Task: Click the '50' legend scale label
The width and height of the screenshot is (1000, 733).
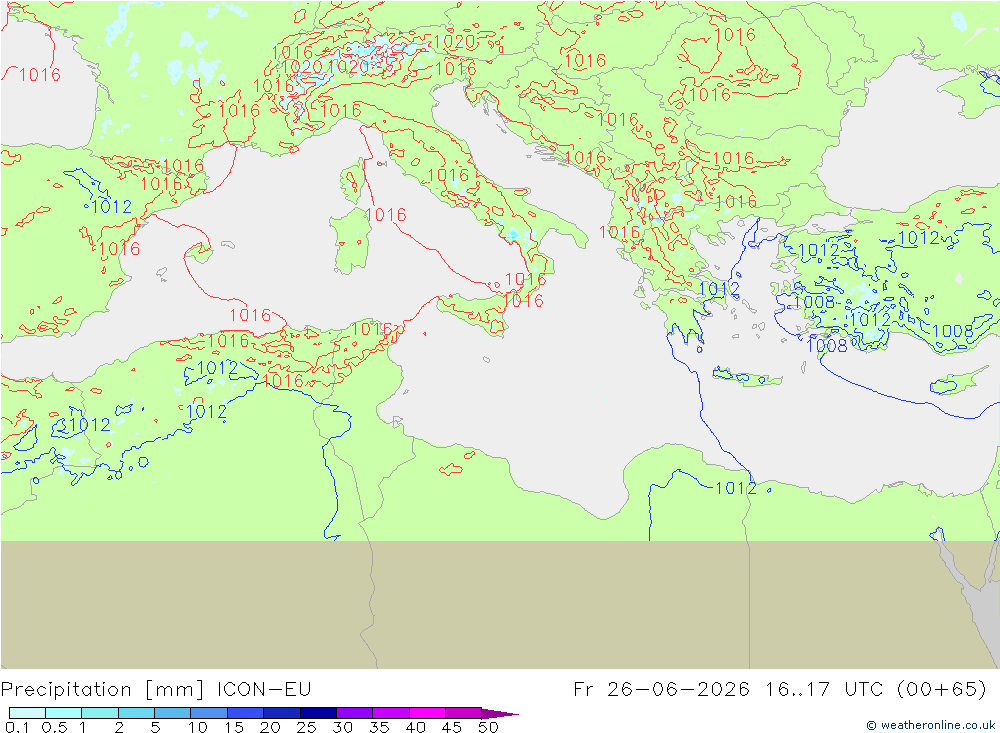Action: [488, 727]
